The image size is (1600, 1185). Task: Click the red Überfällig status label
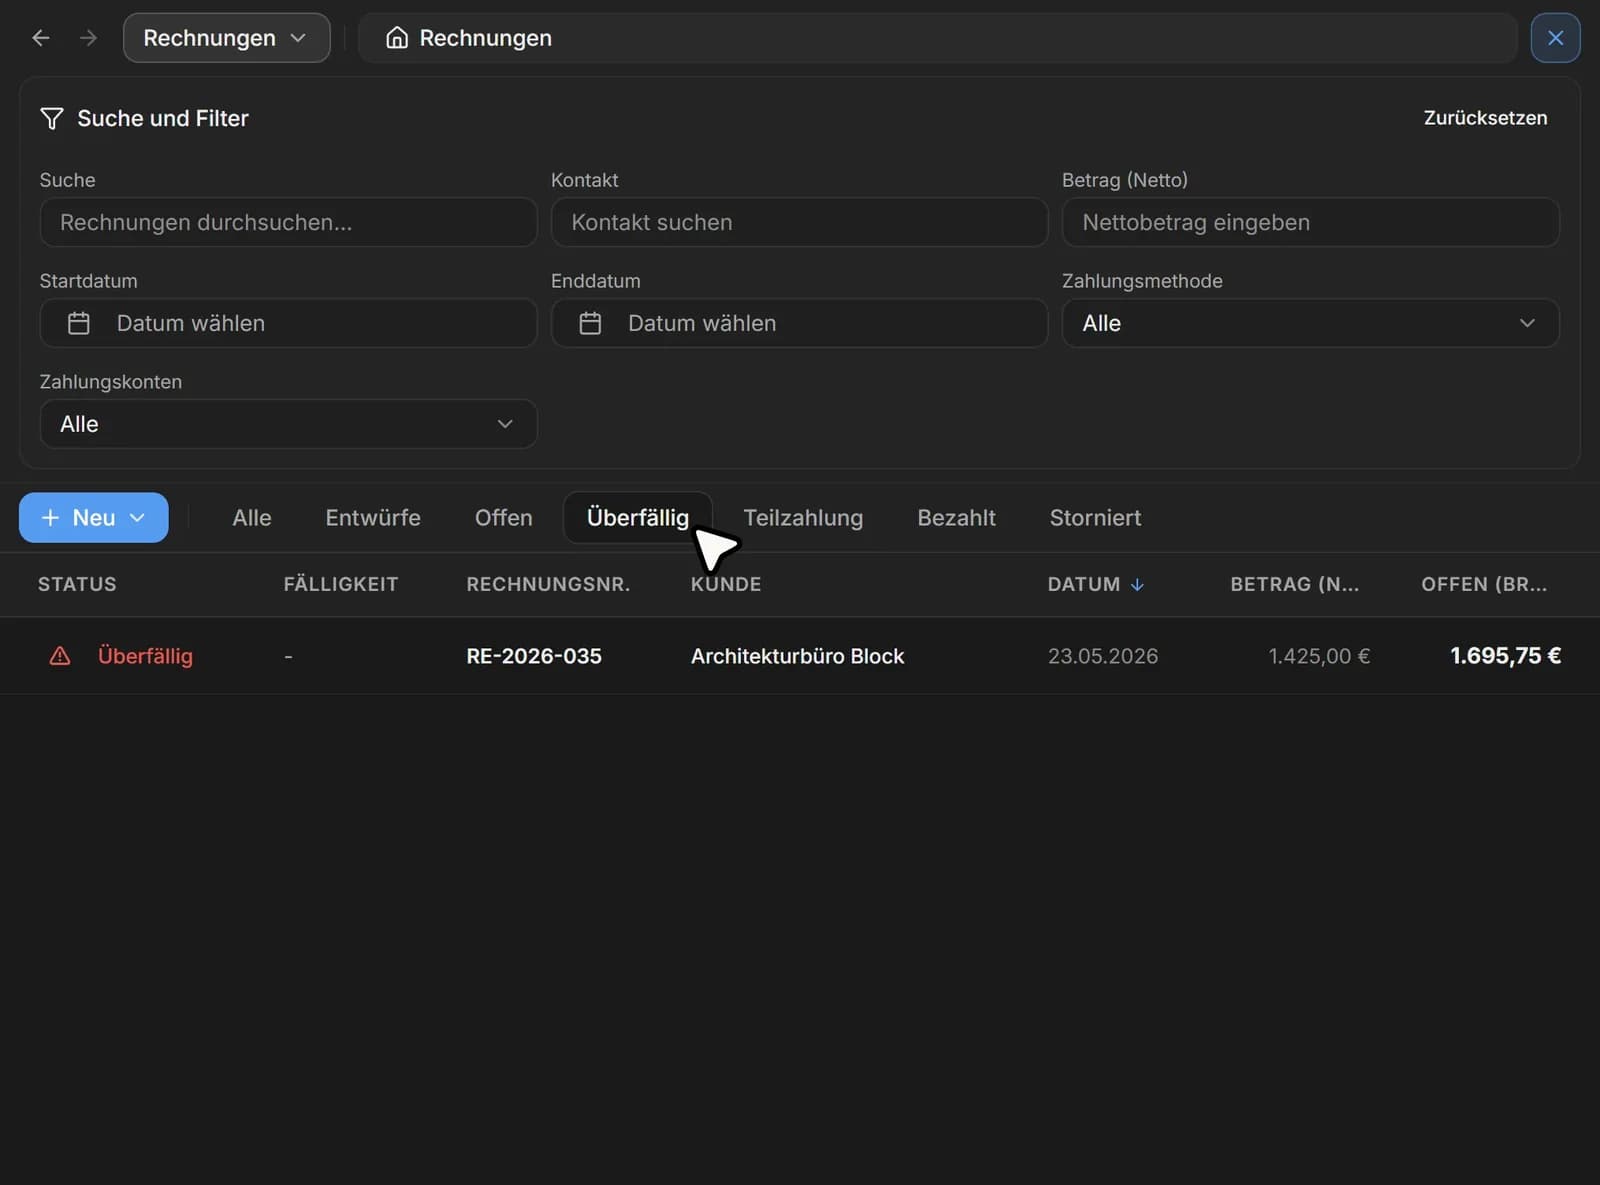(145, 656)
